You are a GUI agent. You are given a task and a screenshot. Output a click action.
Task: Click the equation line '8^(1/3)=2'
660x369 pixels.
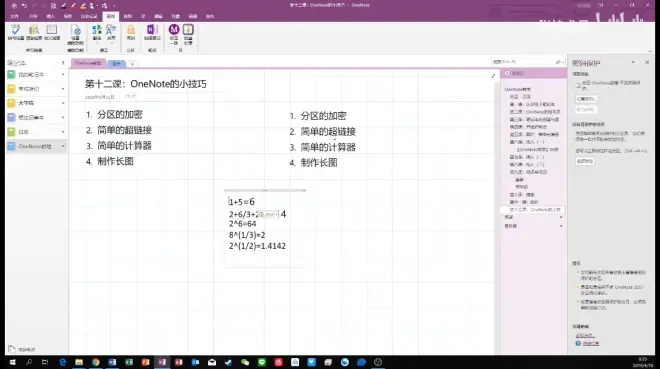pyautogui.click(x=247, y=235)
